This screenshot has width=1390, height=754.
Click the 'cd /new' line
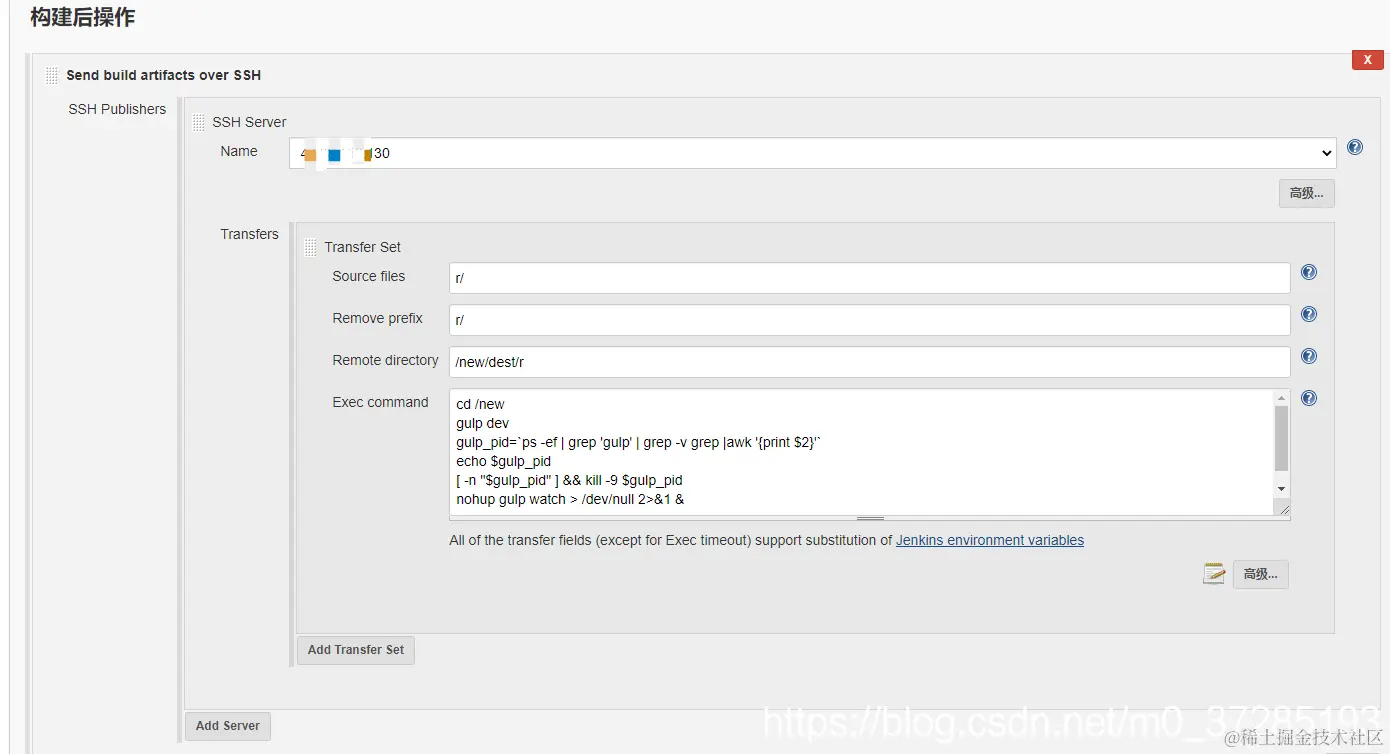[481, 404]
